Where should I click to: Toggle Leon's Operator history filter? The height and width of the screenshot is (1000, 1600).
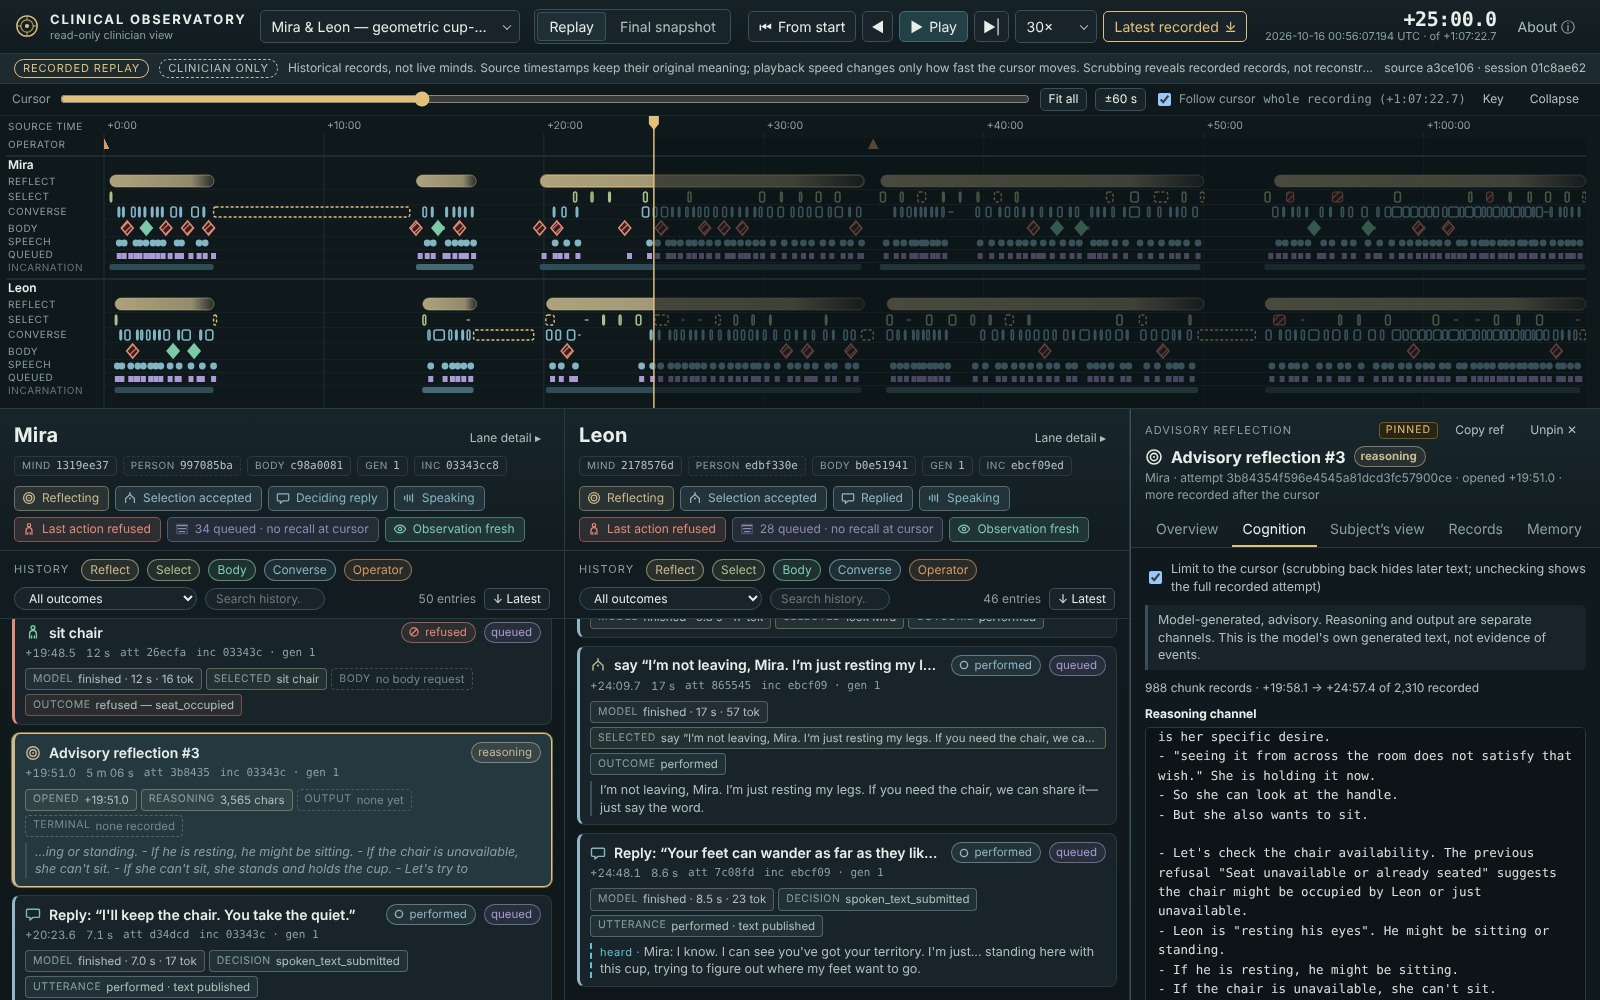click(943, 570)
